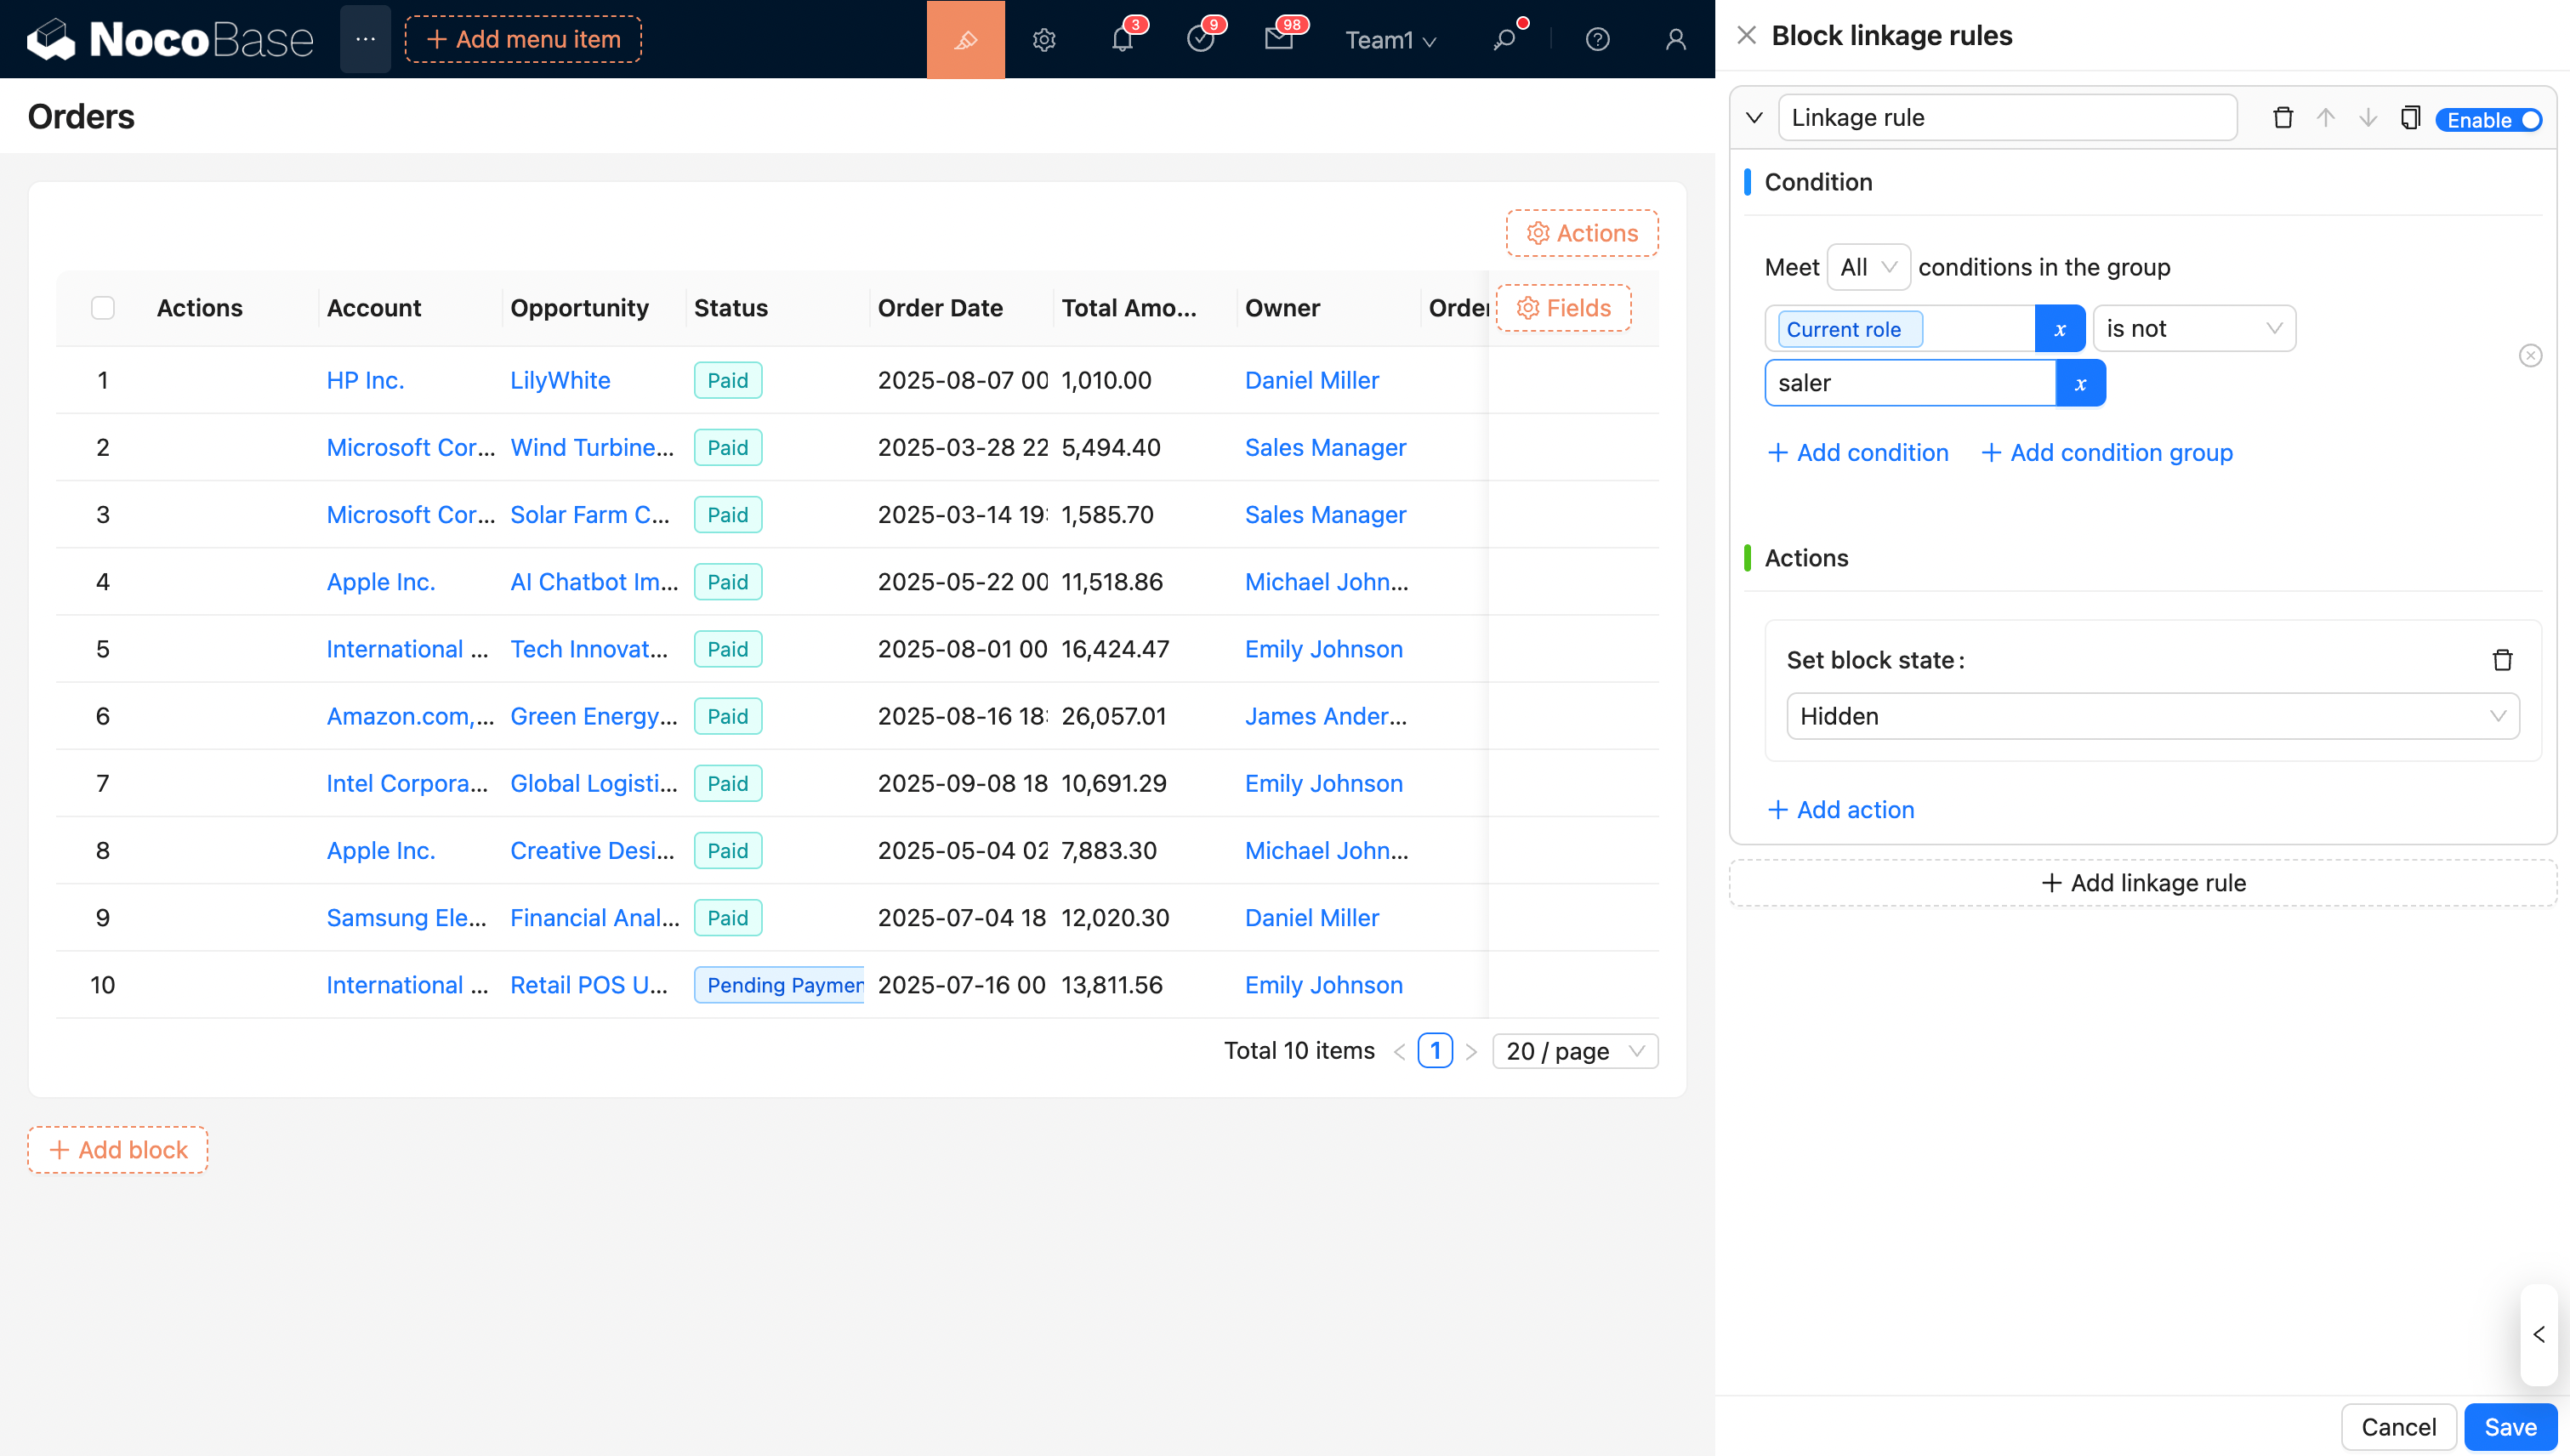The width and height of the screenshot is (2570, 1456).
Task: Check the select-all checkbox in table header
Action: (103, 308)
